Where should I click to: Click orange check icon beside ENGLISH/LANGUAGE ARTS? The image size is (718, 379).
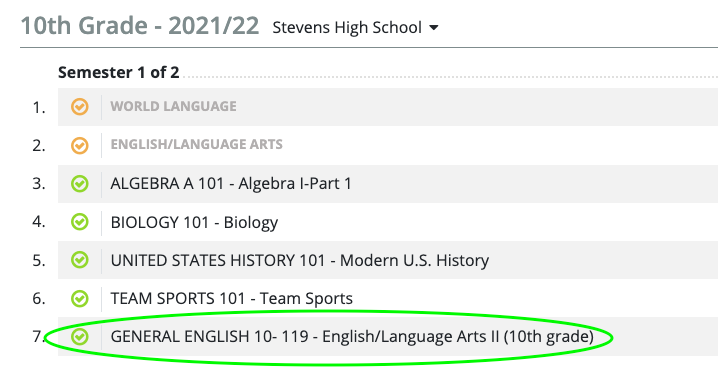click(x=80, y=145)
